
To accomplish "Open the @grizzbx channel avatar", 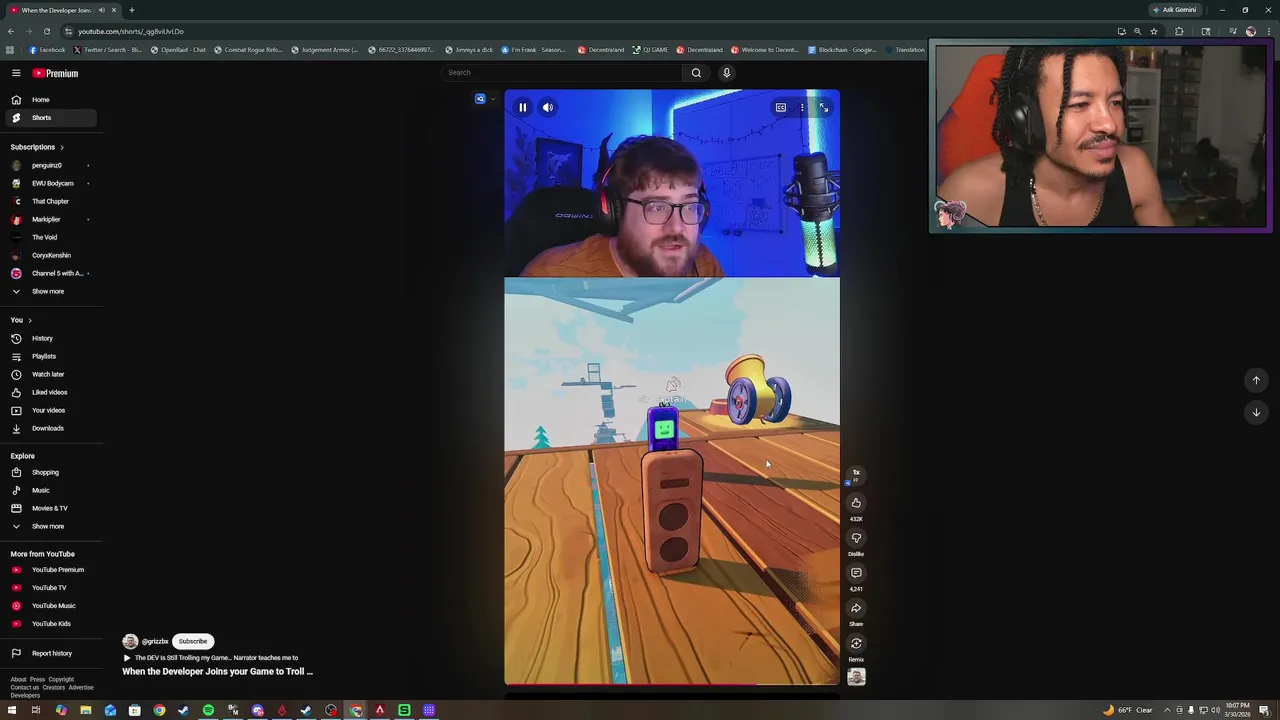I will pyautogui.click(x=130, y=641).
